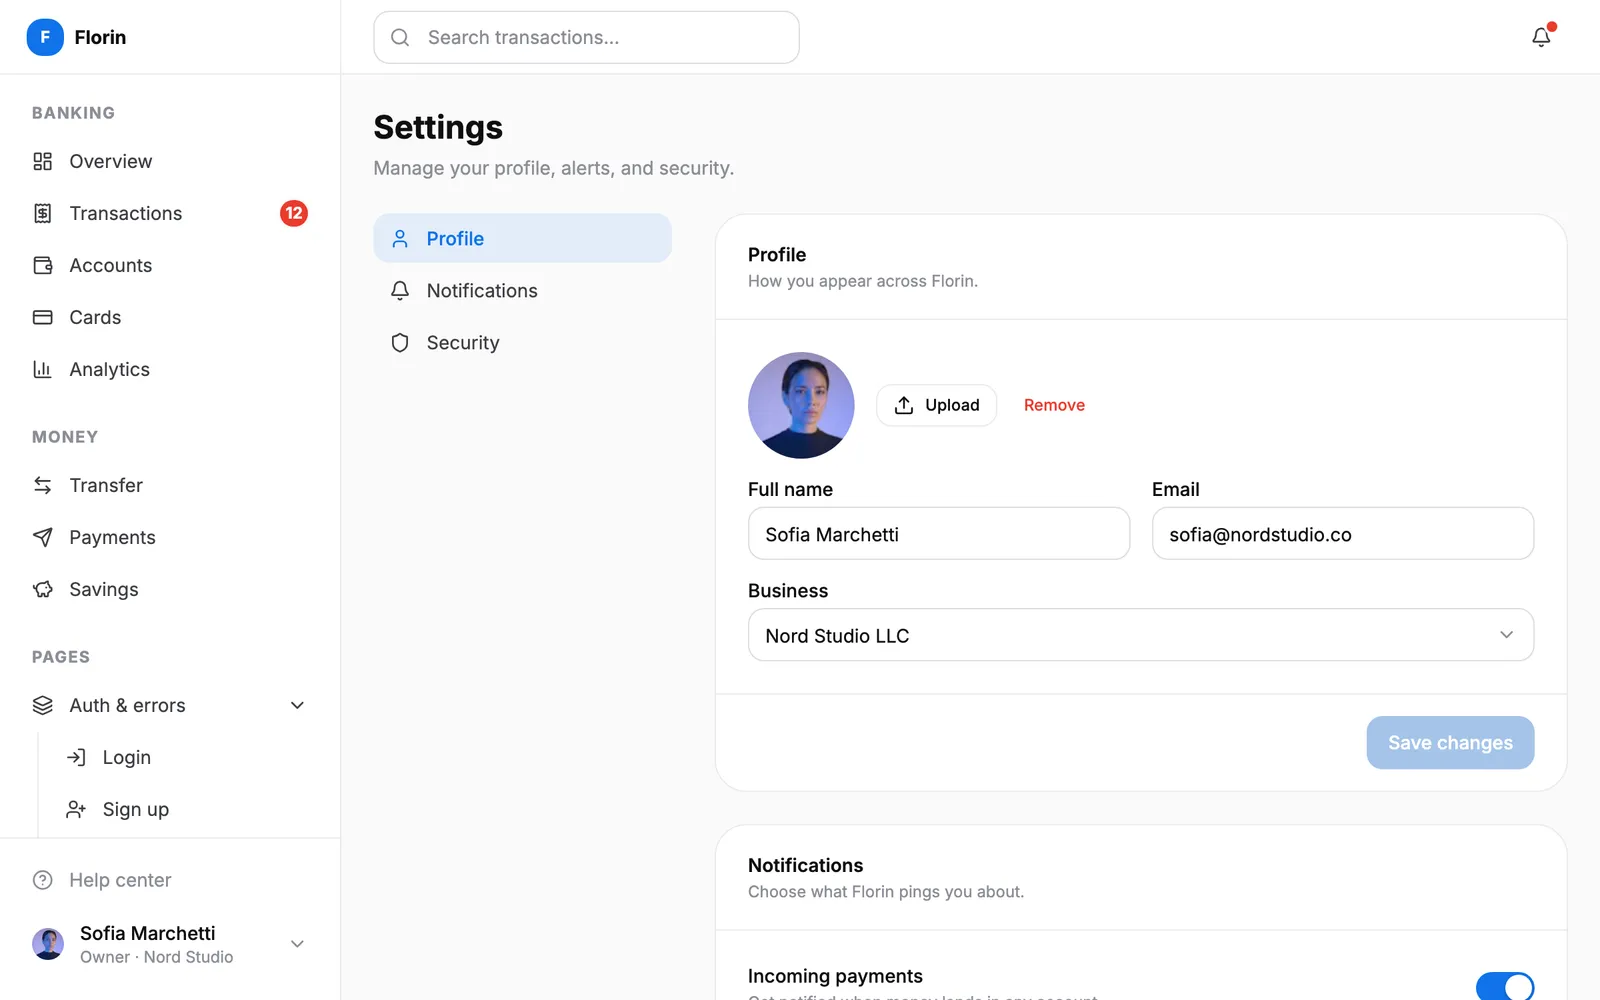Viewport: 1600px width, 1000px height.
Task: Click the Payments paper plane icon
Action: (x=42, y=537)
